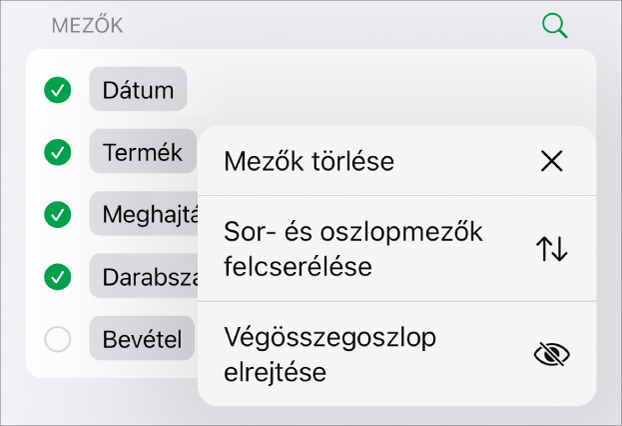Click the MEZŐK section heading
Image resolution: width=622 pixels, height=426 pixels.
[87, 26]
